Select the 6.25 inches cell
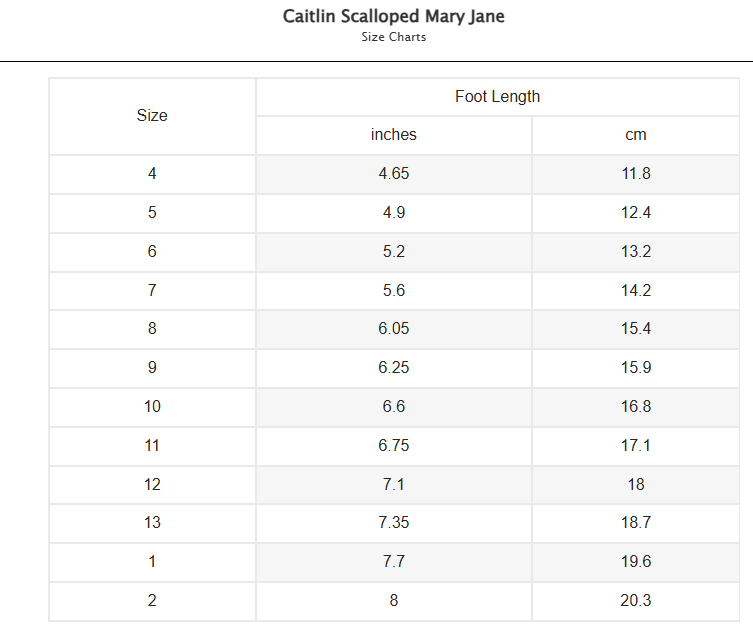The height and width of the screenshot is (644, 753). pyautogui.click(x=394, y=368)
